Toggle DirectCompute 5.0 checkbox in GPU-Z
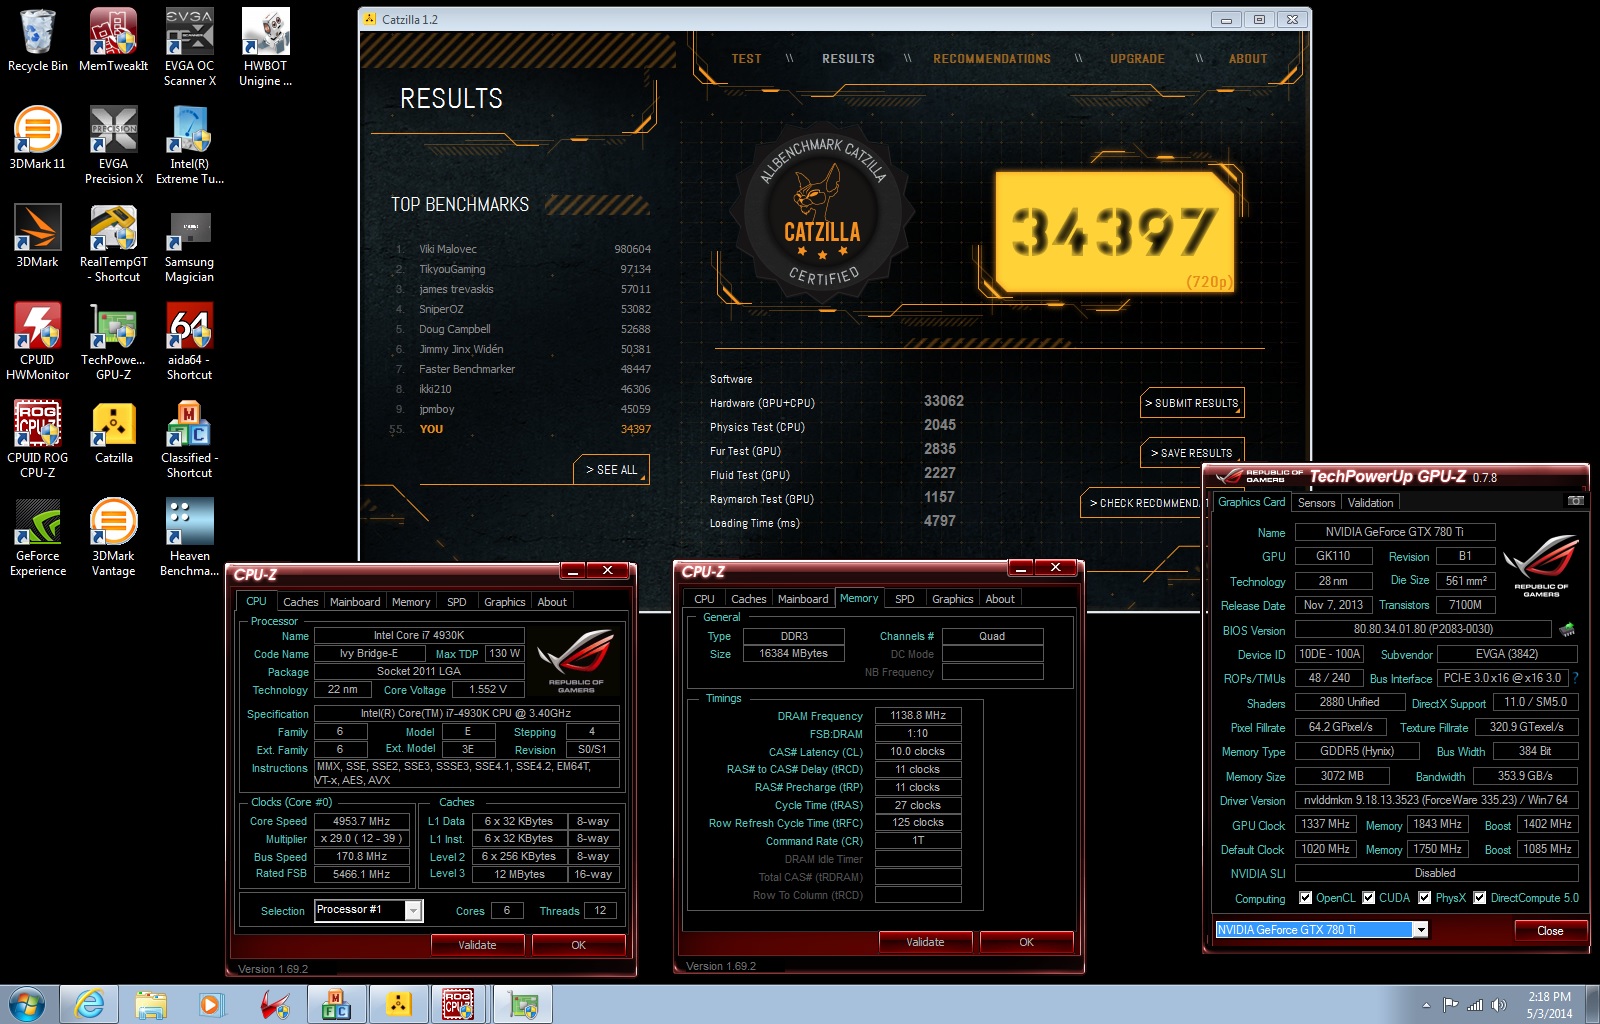This screenshot has width=1600, height=1024. pyautogui.click(x=1479, y=898)
